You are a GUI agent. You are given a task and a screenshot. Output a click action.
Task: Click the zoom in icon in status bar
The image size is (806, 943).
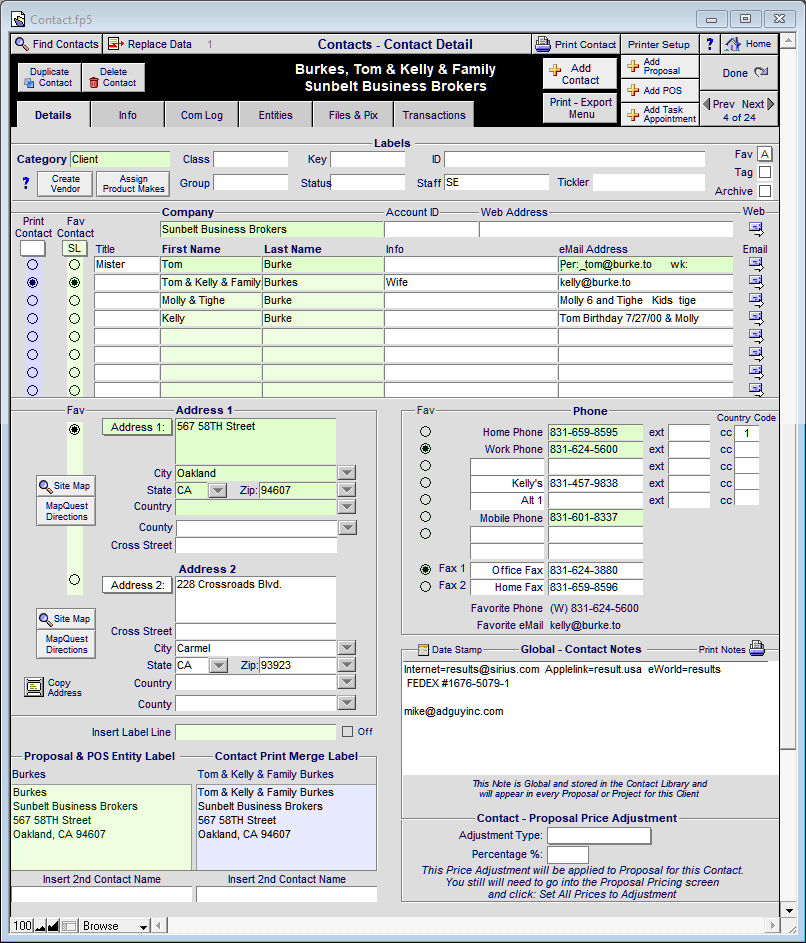[x=54, y=926]
